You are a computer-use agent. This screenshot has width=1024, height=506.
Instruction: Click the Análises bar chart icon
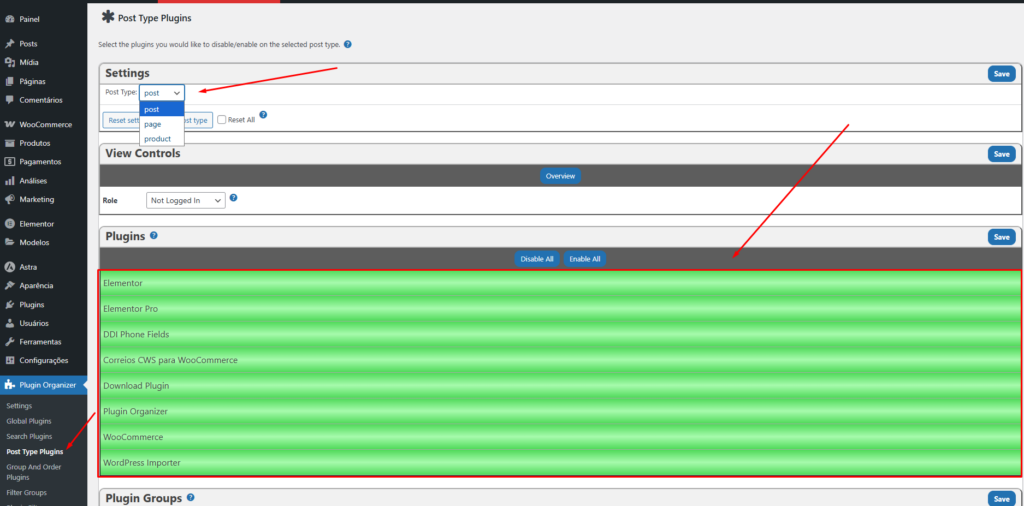point(10,181)
